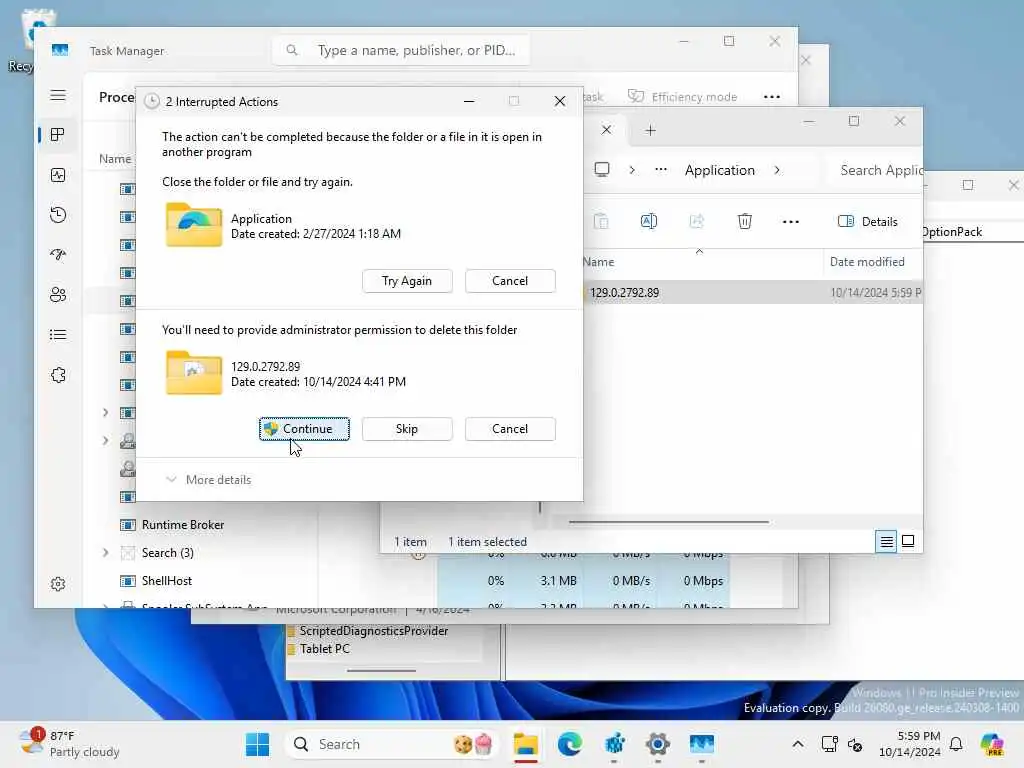Viewport: 1024px width, 768px height.
Task: Click Explorer horizontal scrollbar
Action: point(668,522)
